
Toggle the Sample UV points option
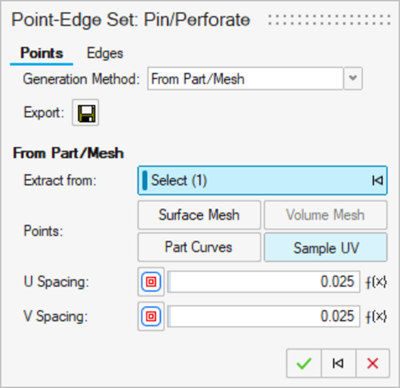pos(326,247)
